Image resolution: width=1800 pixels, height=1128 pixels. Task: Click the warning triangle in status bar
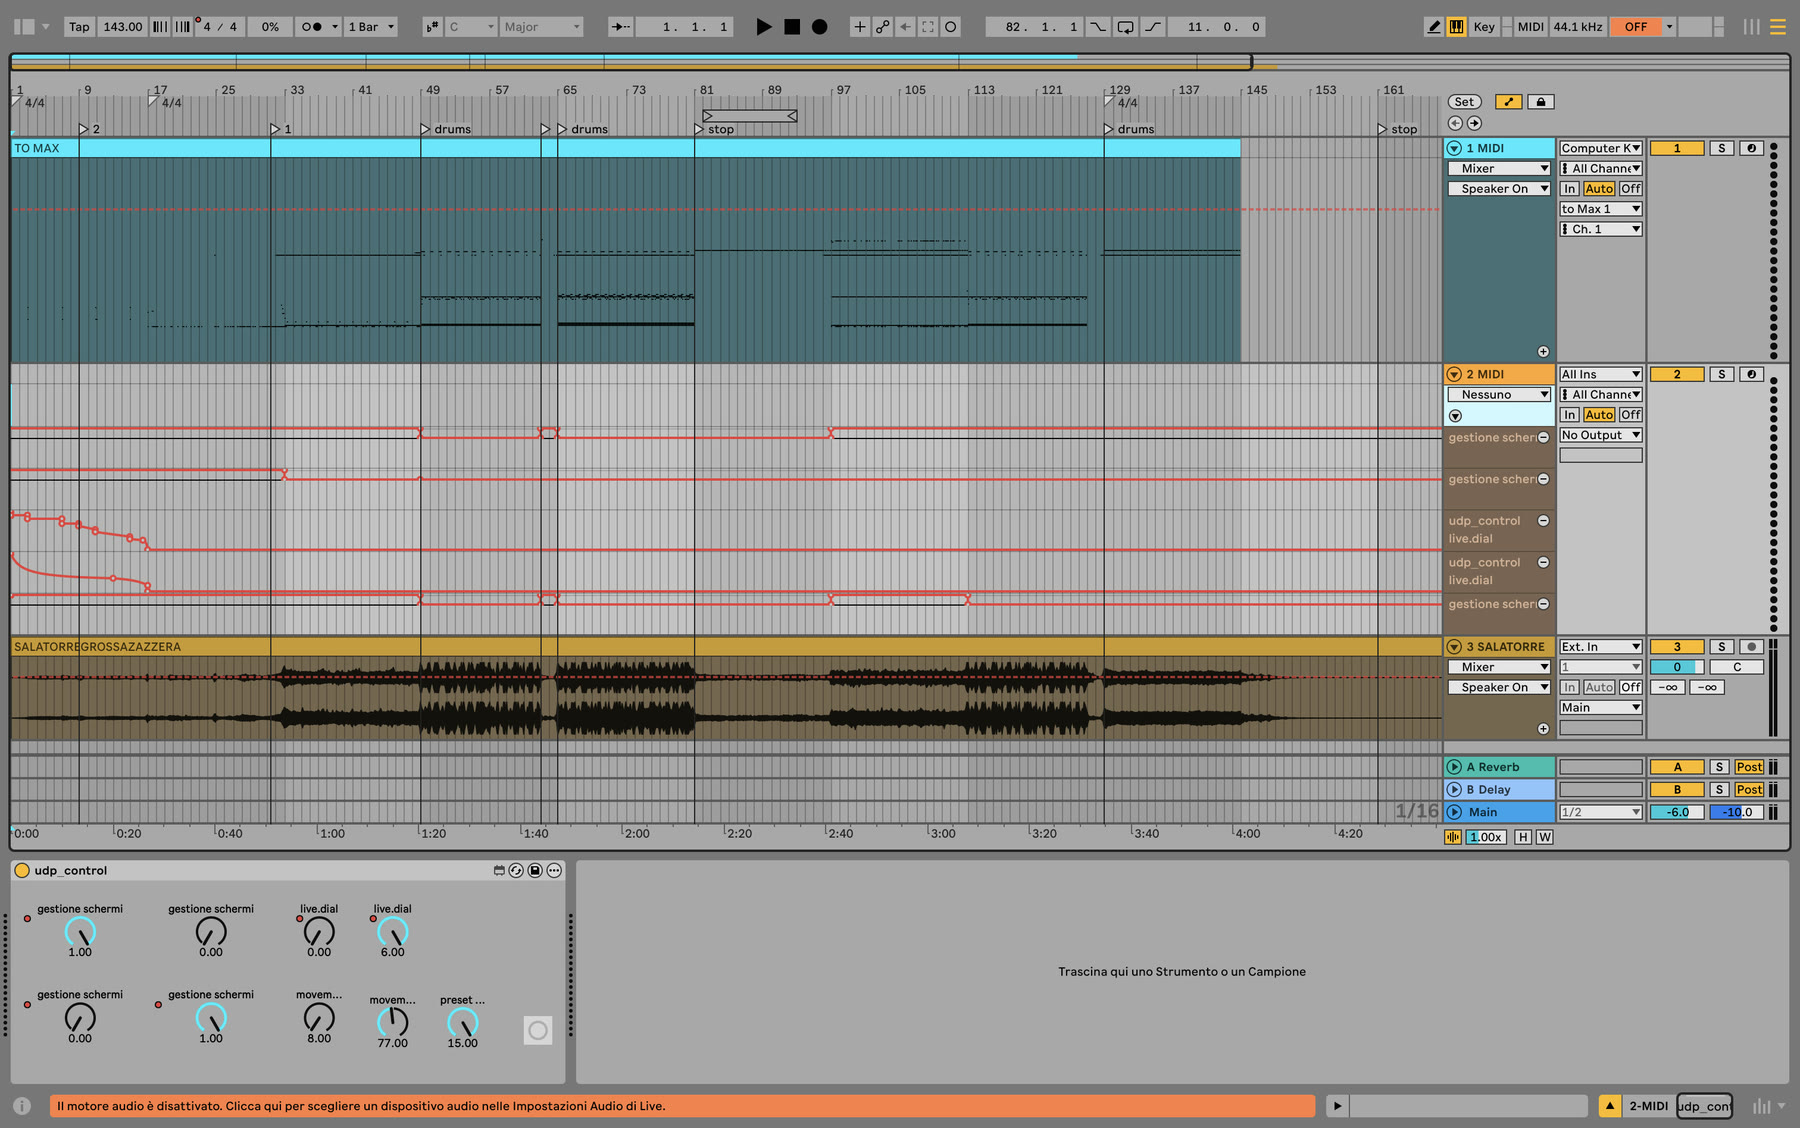[1609, 1106]
